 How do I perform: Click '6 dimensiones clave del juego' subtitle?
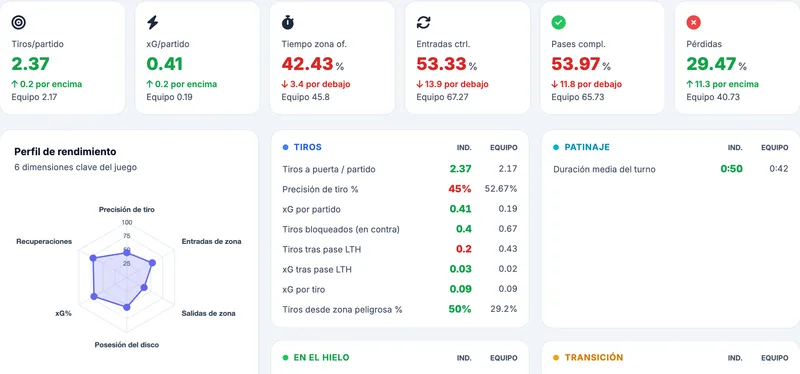(76, 167)
